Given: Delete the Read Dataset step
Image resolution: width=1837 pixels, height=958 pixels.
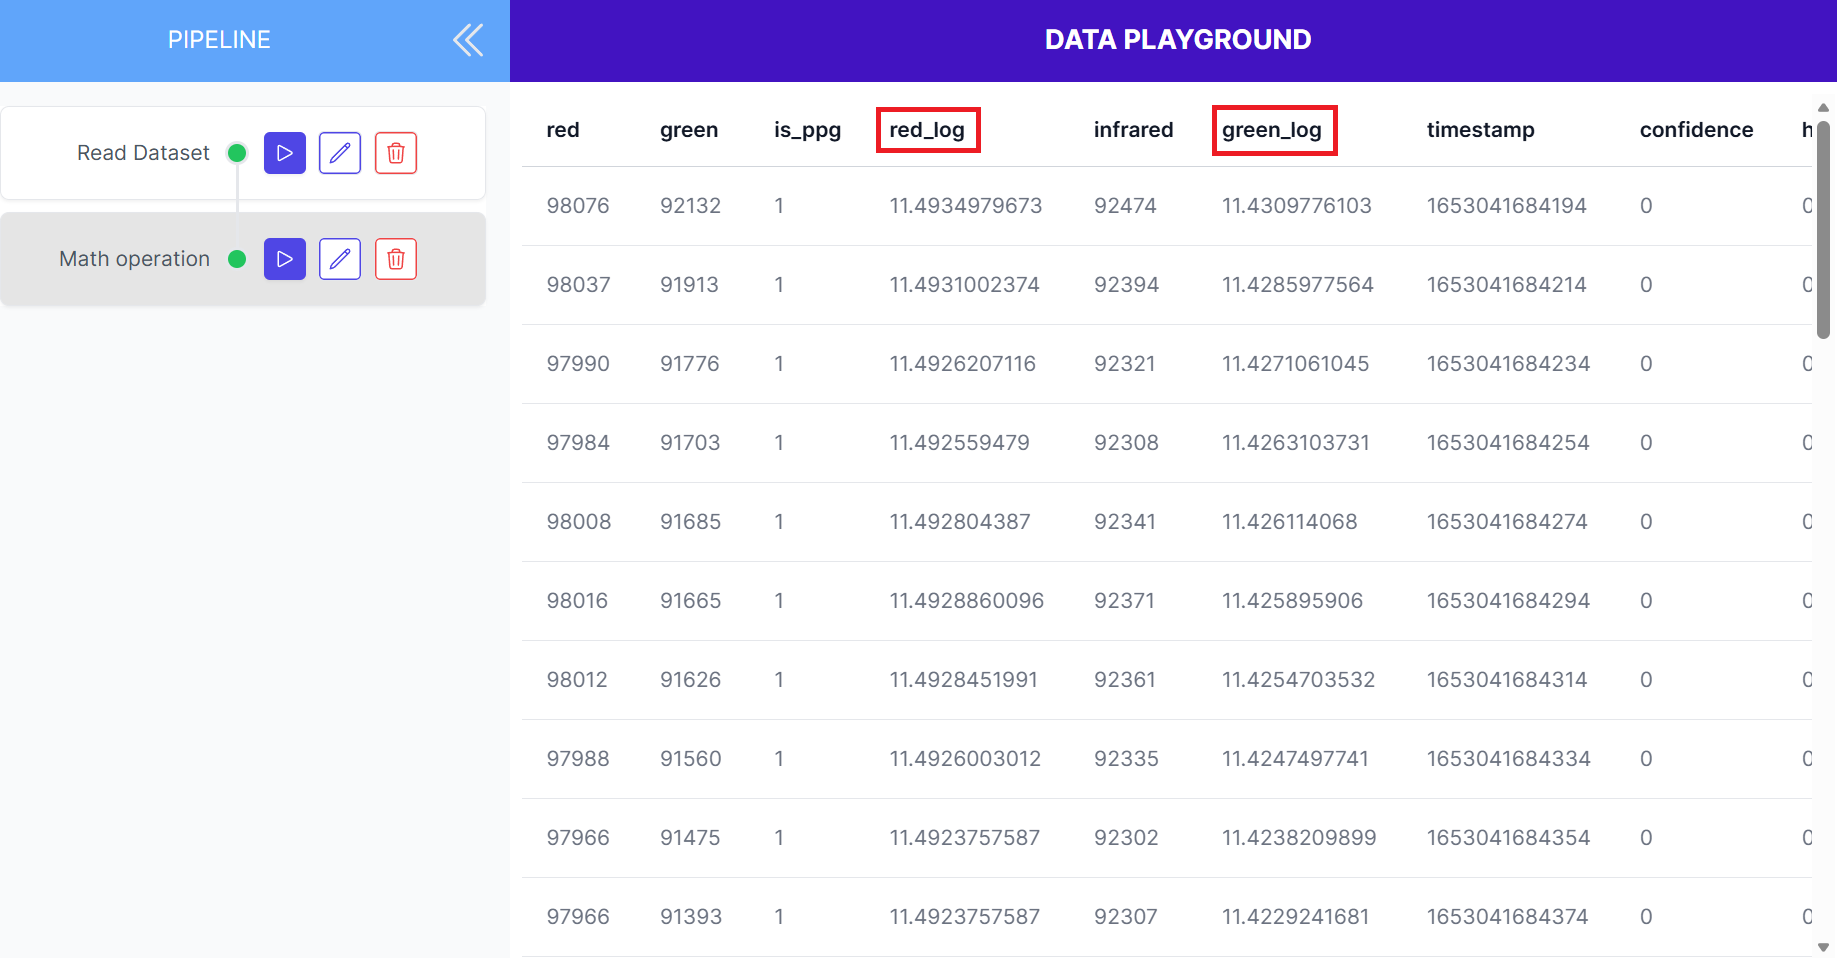Looking at the screenshot, I should pos(396,153).
